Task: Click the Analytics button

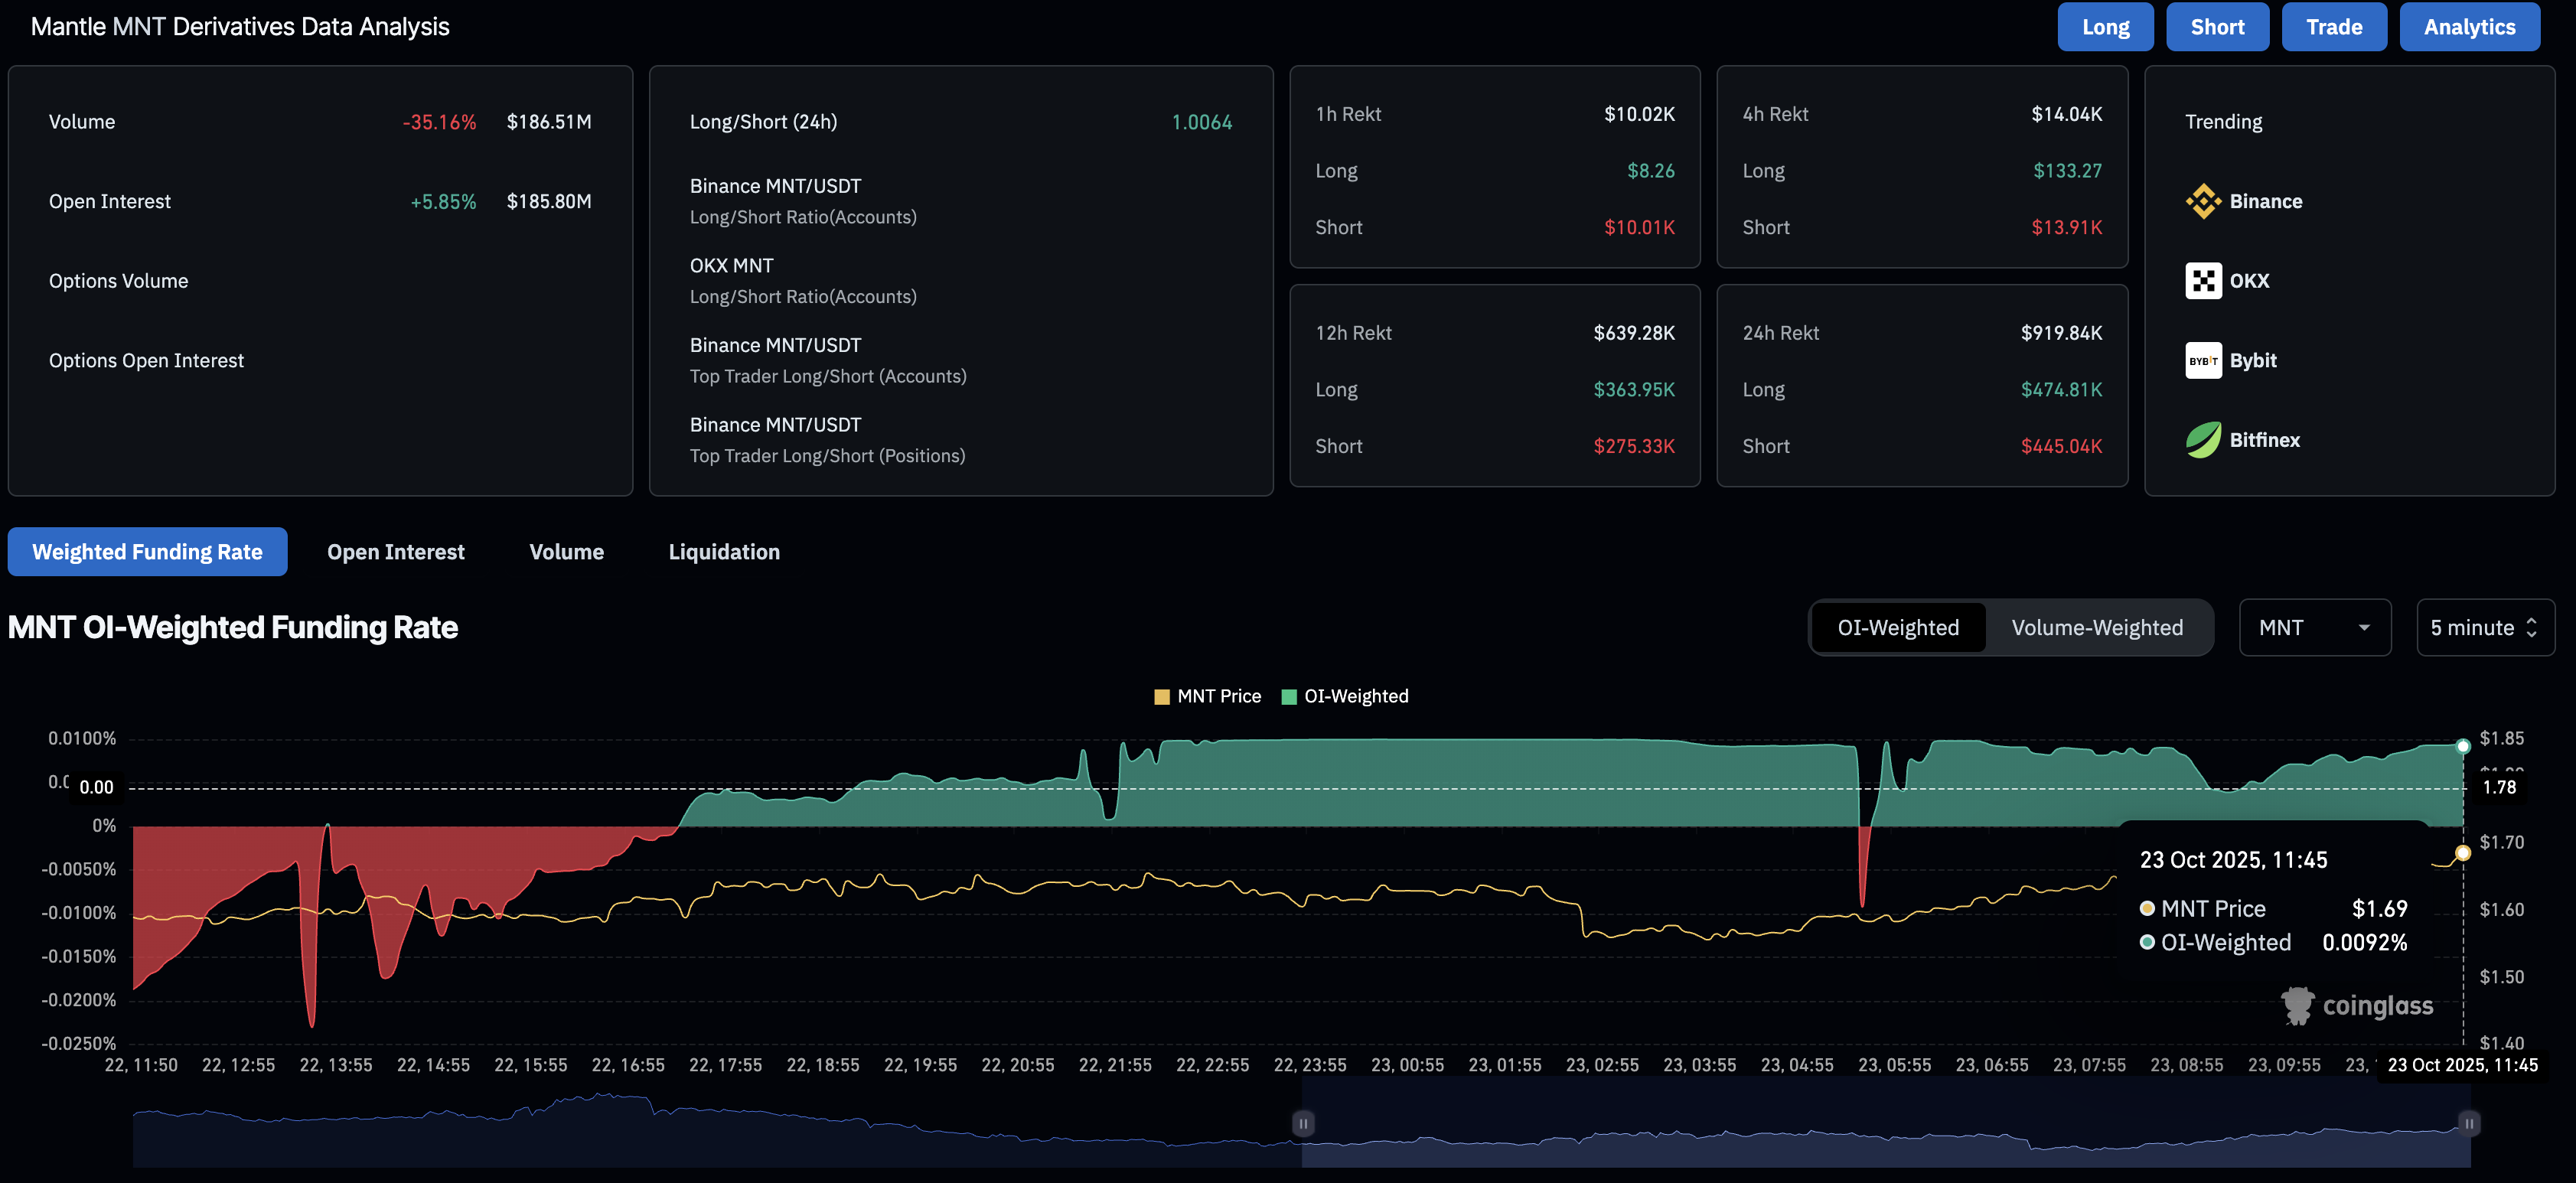Action: [2468, 27]
